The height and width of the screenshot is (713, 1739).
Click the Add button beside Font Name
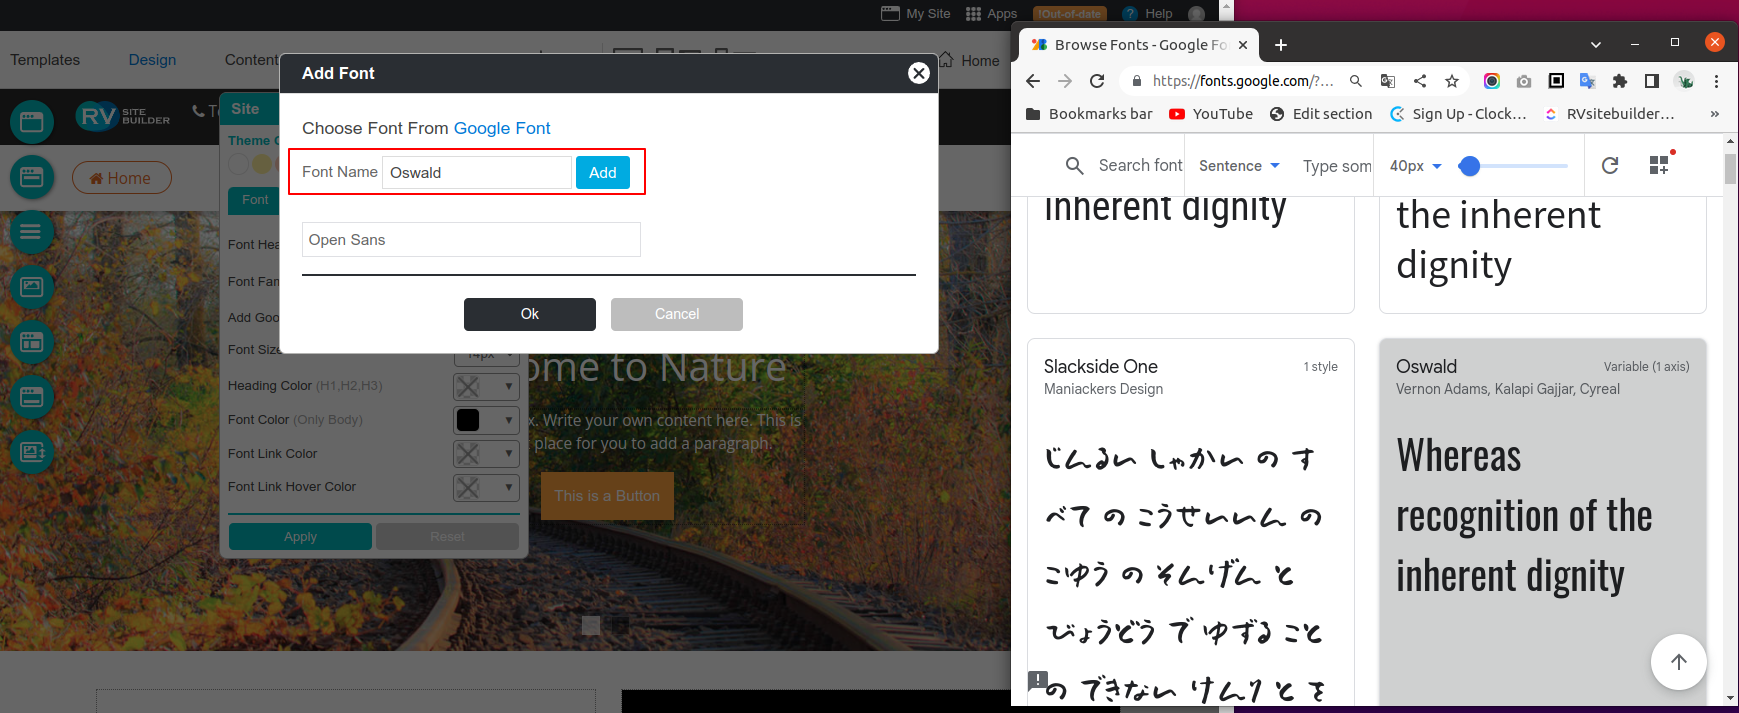point(602,172)
